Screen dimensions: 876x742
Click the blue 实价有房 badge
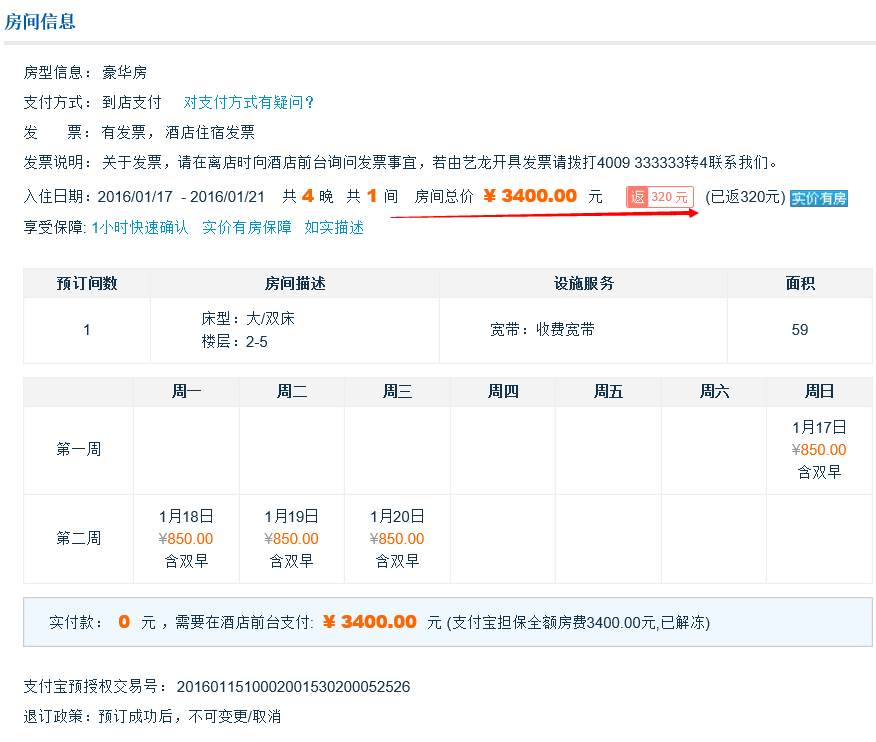point(819,198)
